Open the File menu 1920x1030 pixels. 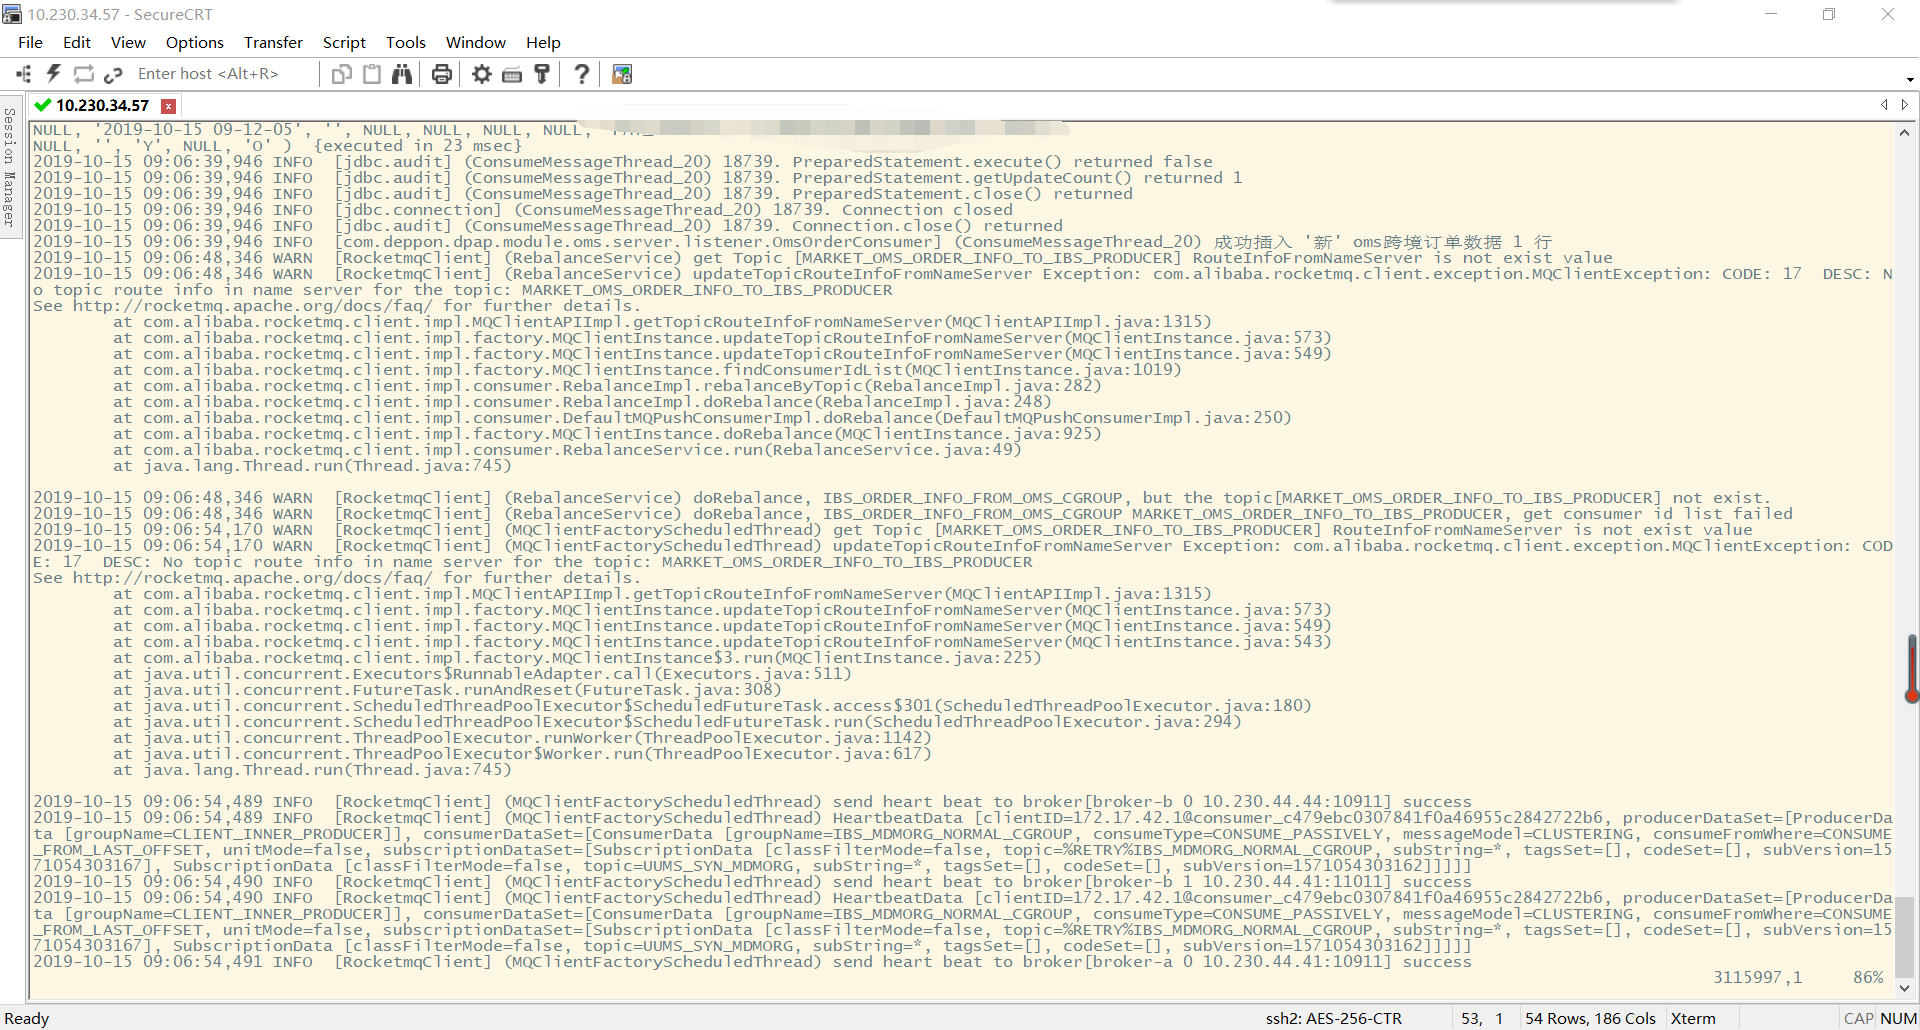30,42
